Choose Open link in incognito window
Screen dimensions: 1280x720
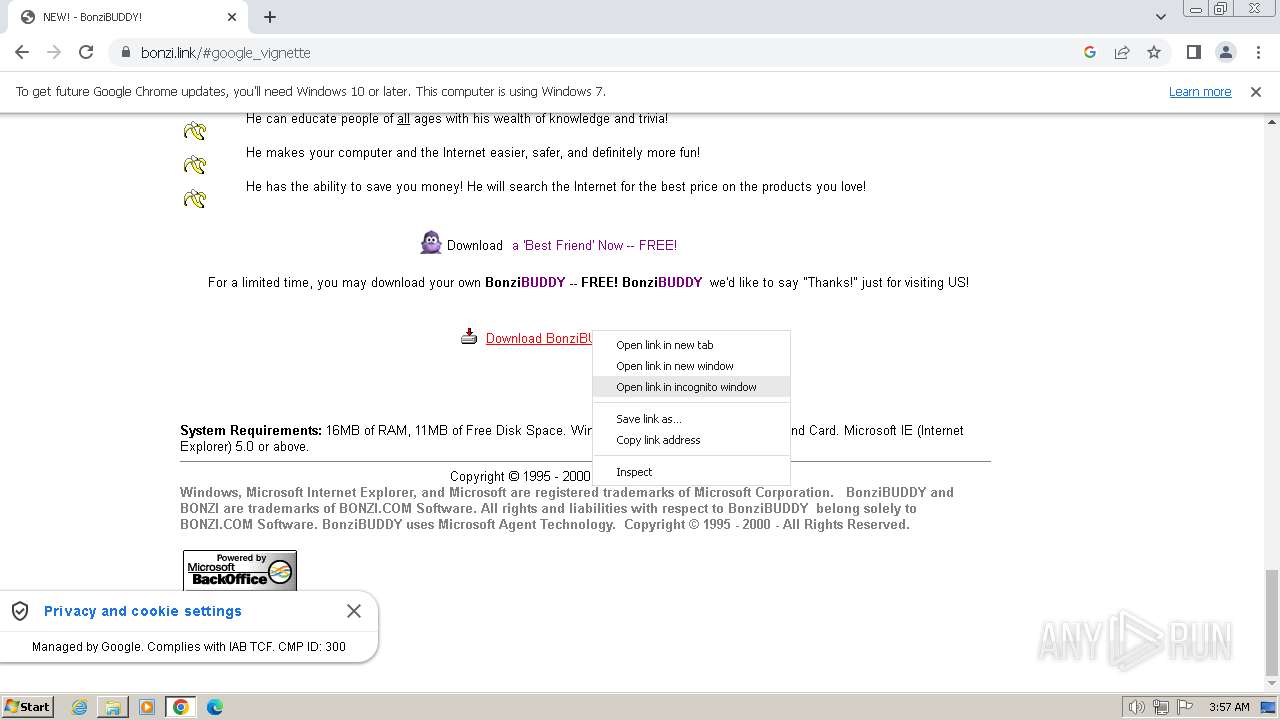(691, 387)
